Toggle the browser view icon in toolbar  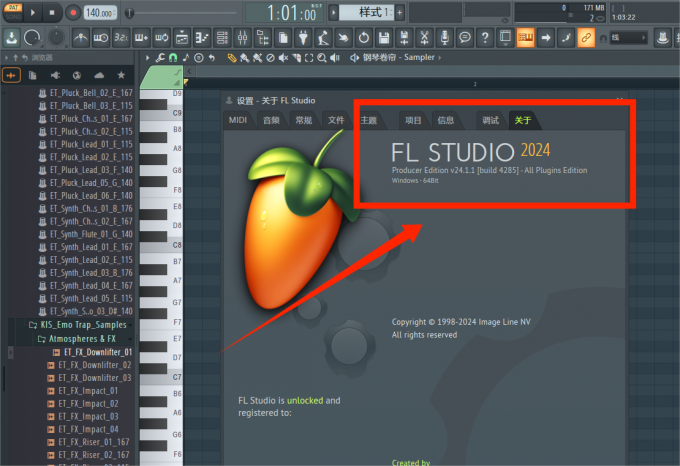[263, 38]
